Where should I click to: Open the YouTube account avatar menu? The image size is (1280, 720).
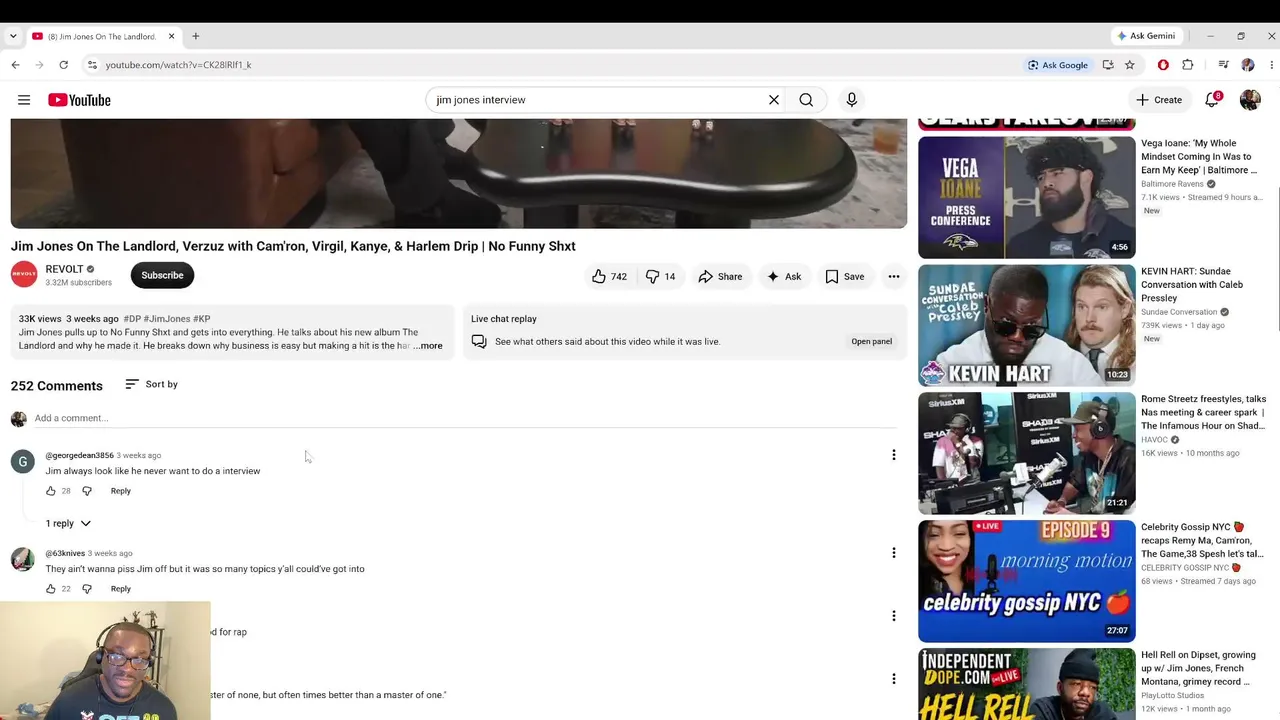tap(1250, 100)
